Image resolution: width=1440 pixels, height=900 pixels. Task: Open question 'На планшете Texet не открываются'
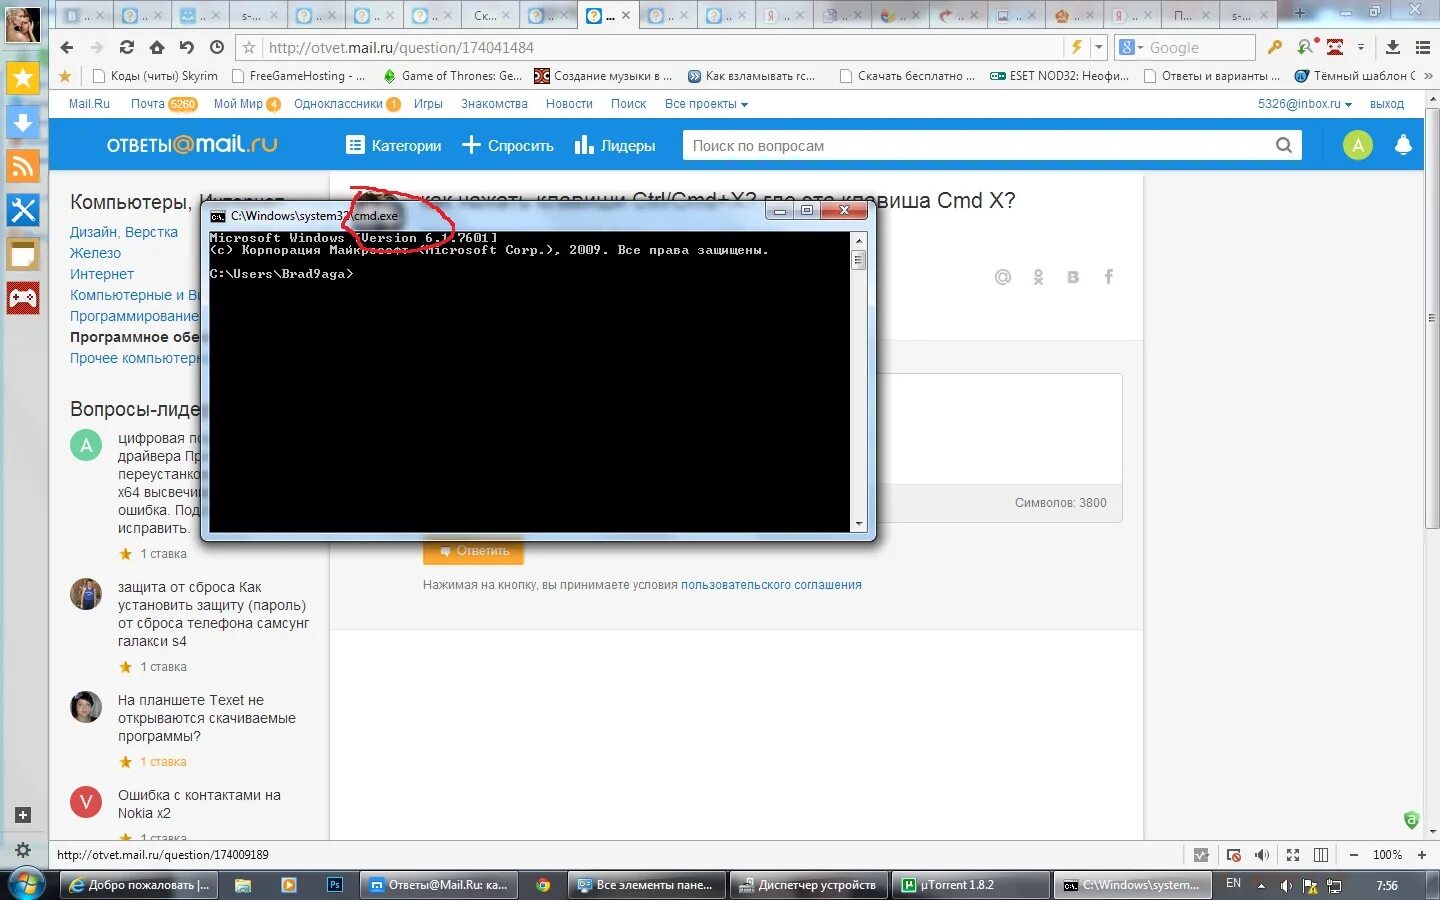tap(207, 718)
